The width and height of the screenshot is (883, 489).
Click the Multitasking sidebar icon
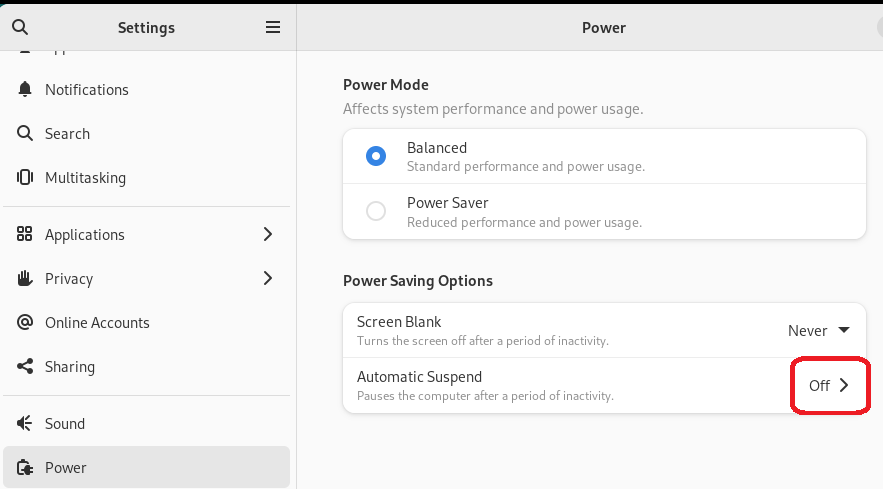25,178
